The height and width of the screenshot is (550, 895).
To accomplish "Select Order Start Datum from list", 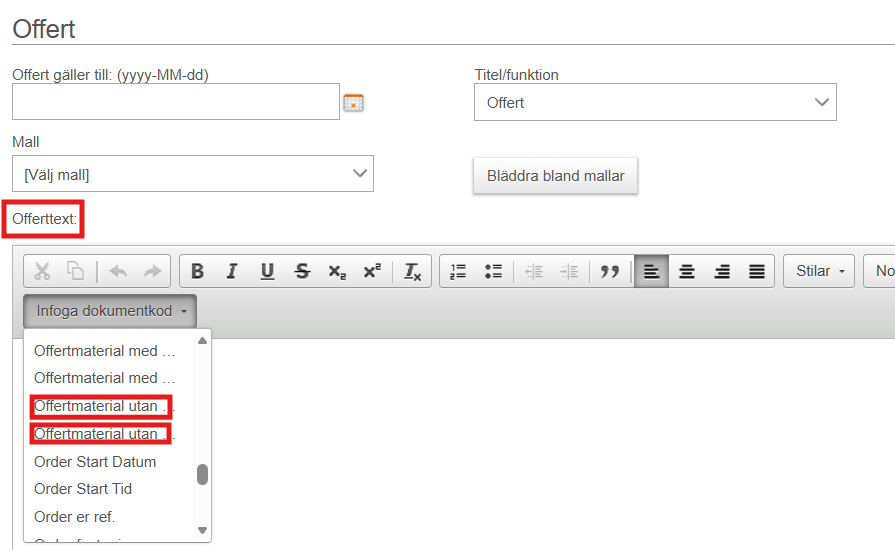I will [95, 462].
